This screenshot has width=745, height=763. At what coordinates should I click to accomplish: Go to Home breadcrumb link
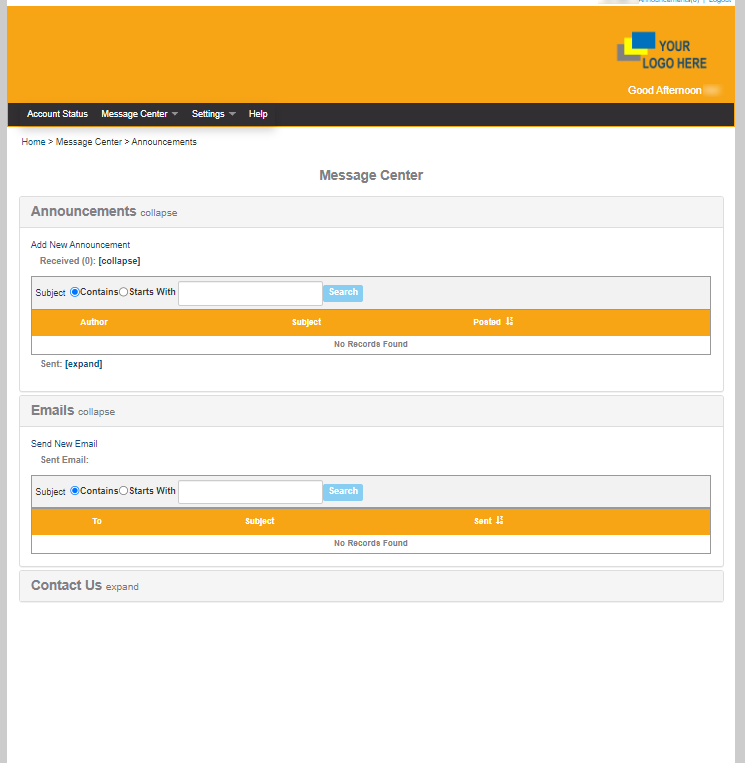[x=33, y=142]
